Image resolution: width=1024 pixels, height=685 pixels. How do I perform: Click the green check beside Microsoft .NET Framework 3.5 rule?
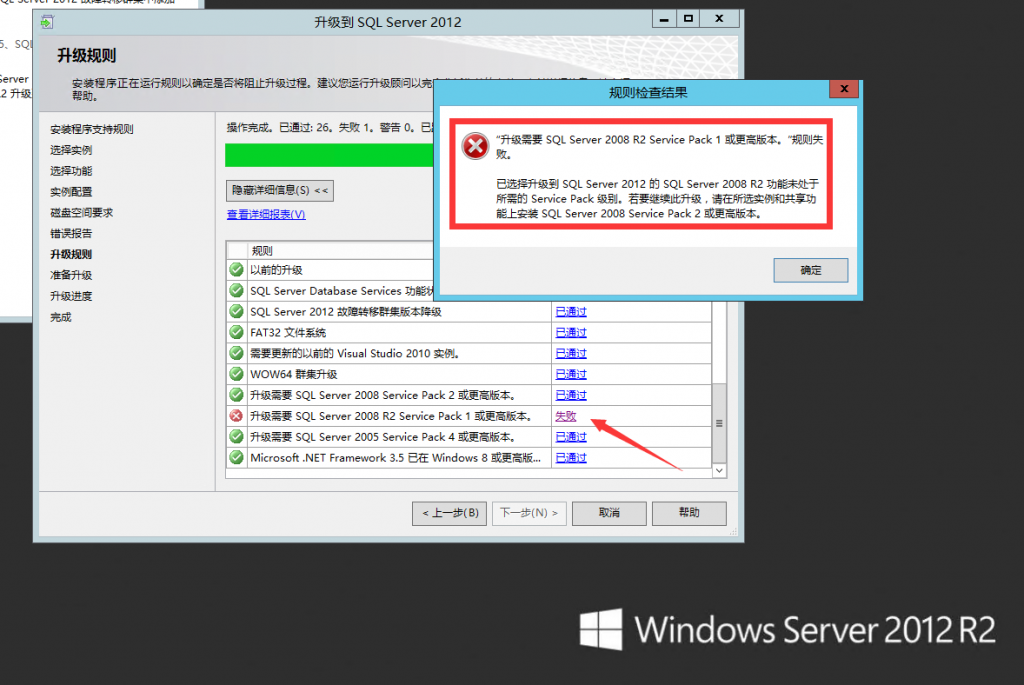(x=236, y=457)
